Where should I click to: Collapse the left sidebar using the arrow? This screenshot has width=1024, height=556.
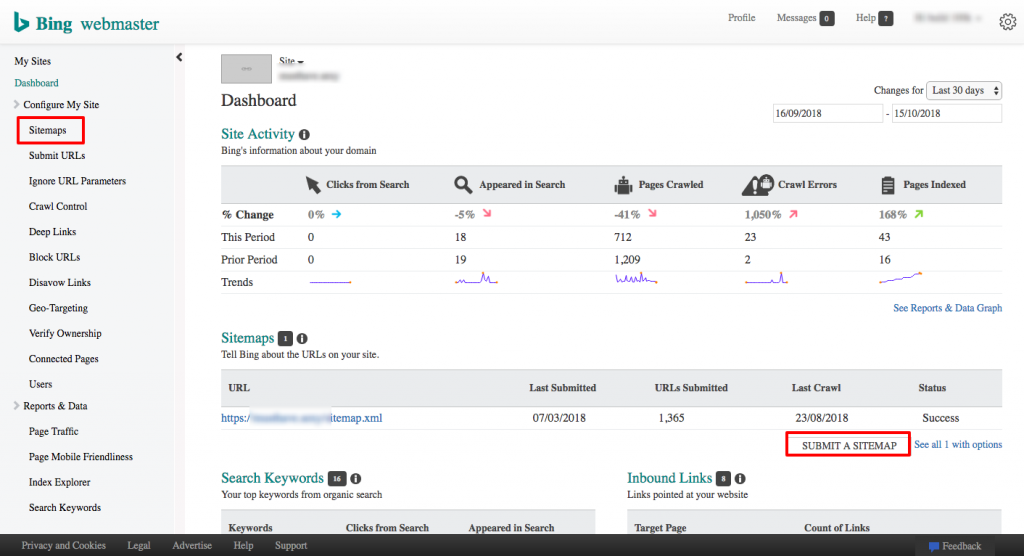[x=179, y=58]
